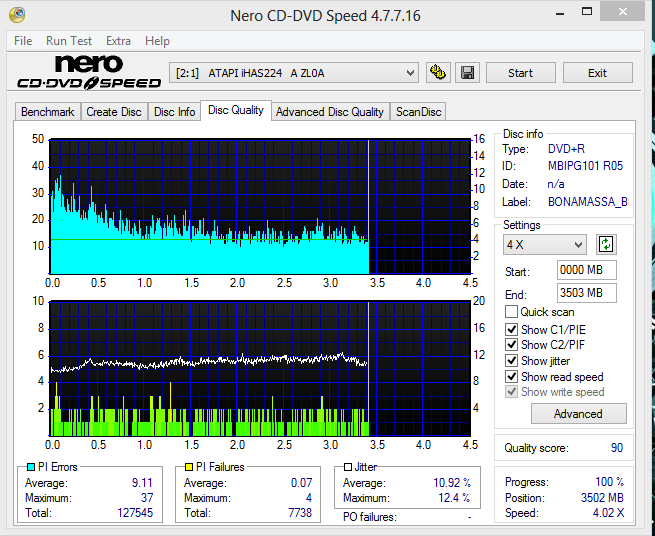Open the 4 X speed dropdown
This screenshot has height=536, width=655.
[544, 244]
